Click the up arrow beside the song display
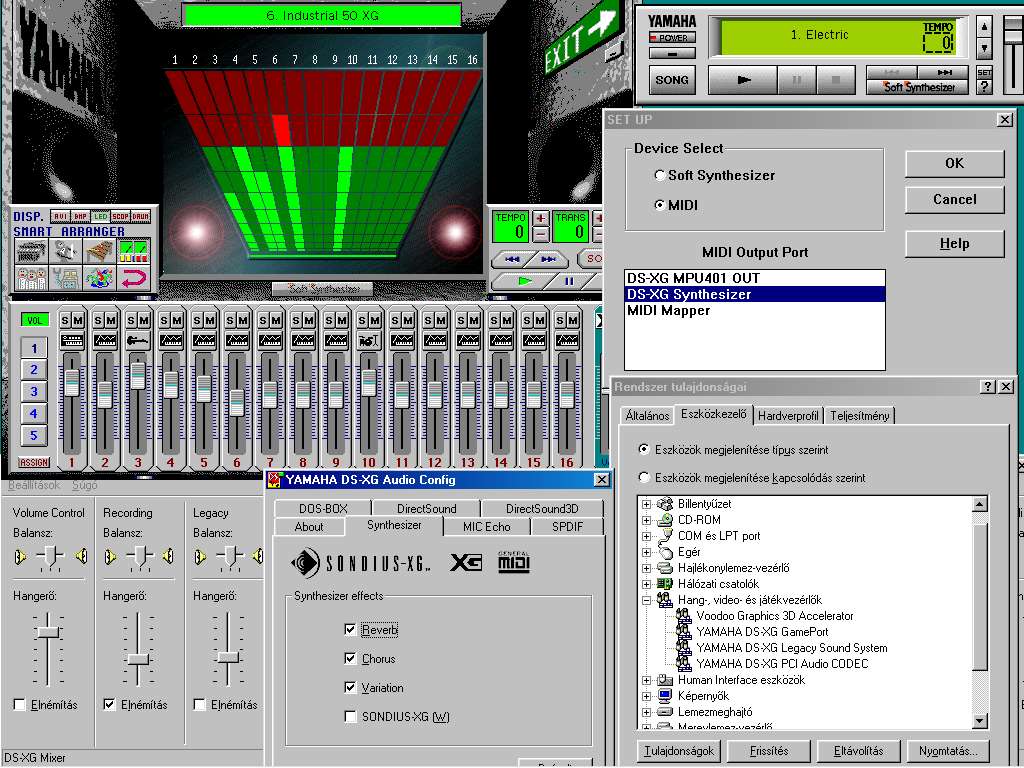The width and height of the screenshot is (1024, 768). pyautogui.click(x=984, y=27)
